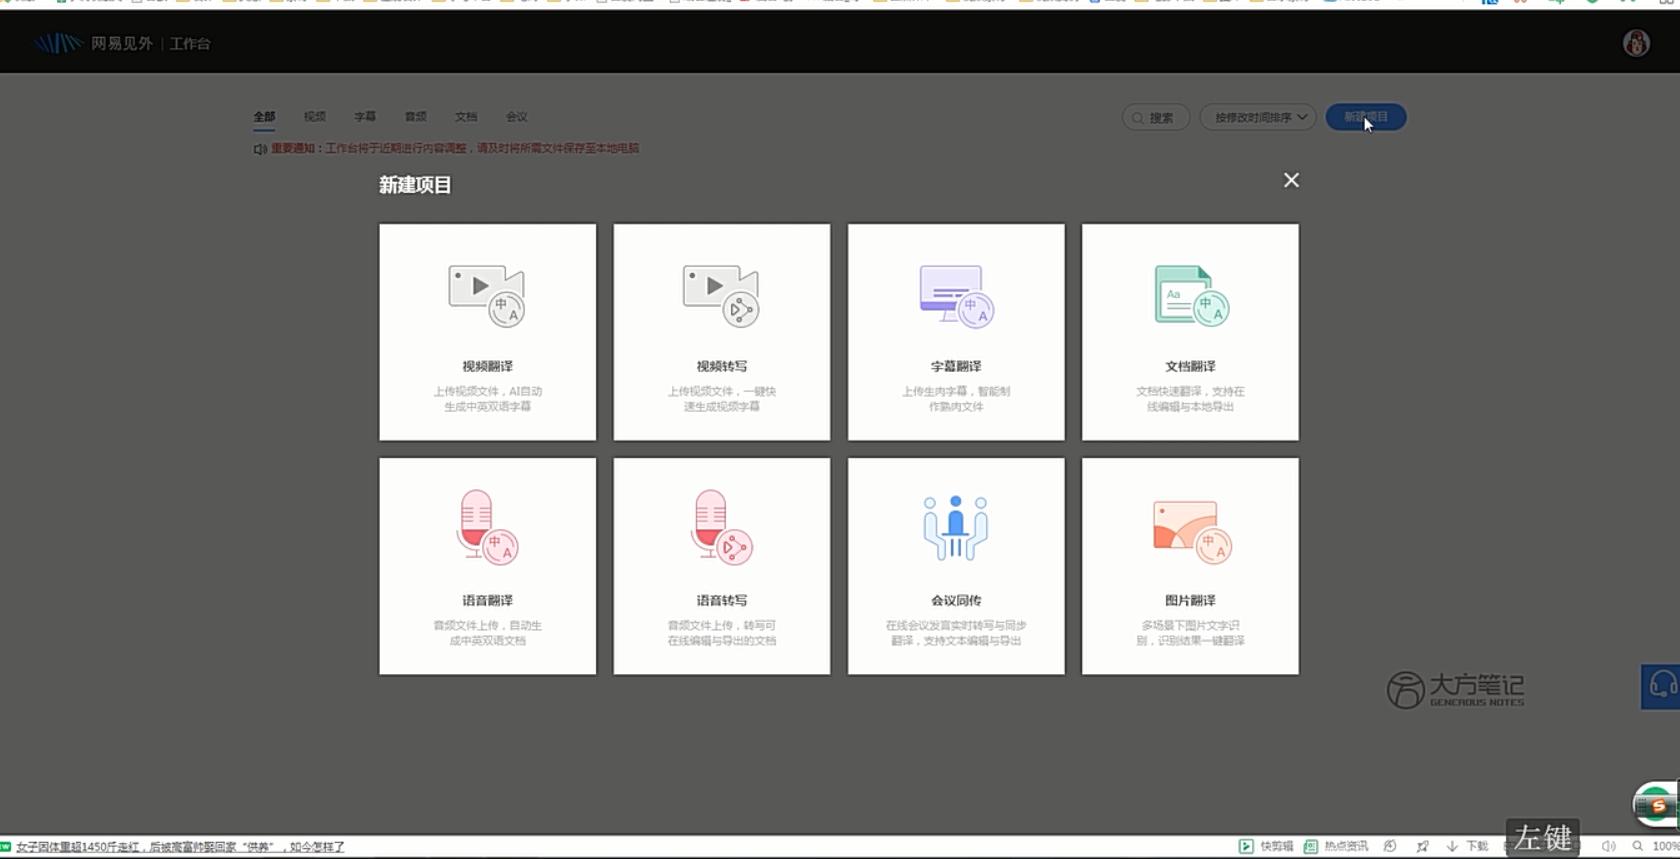Screen dimensions: 1680x859
Task: Open the user avatar menu
Action: 1636,43
